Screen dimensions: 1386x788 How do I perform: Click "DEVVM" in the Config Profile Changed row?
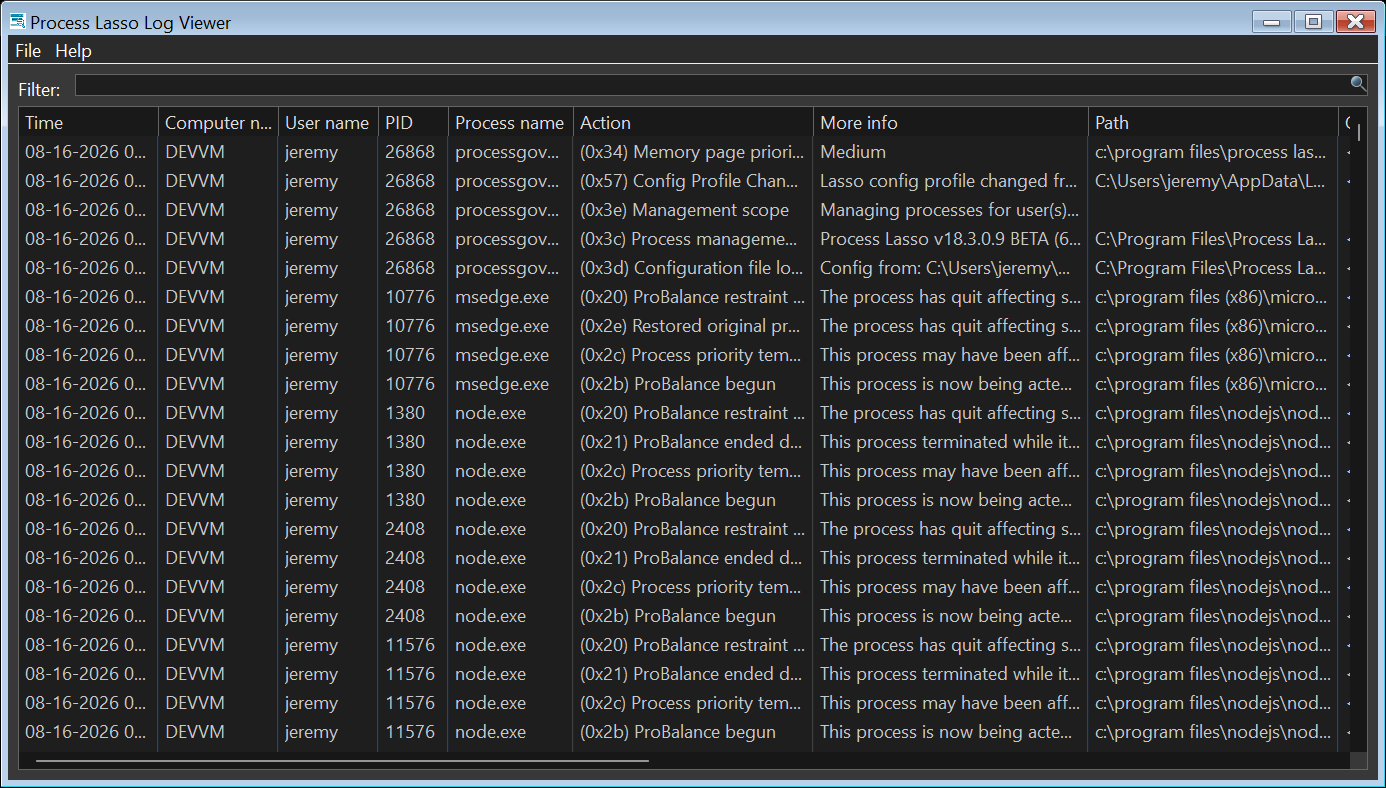(195, 181)
